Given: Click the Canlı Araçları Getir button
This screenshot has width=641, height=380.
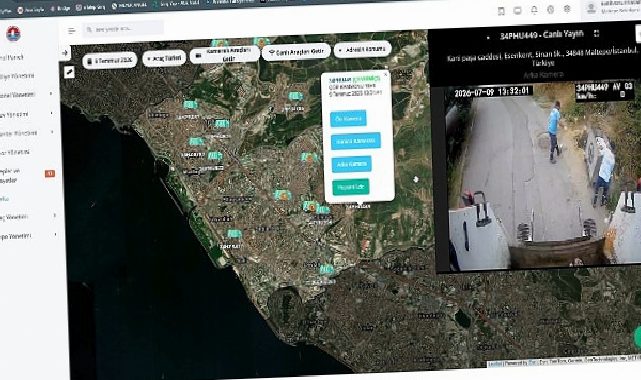Looking at the screenshot, I should (x=296, y=52).
